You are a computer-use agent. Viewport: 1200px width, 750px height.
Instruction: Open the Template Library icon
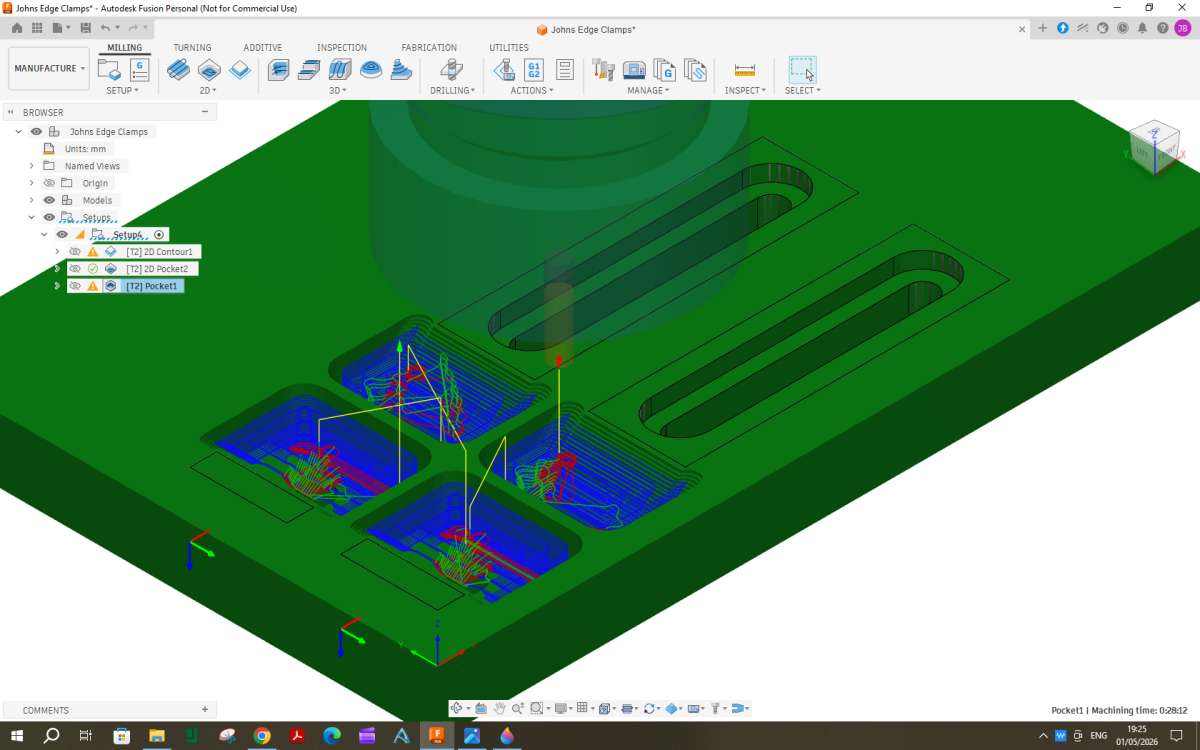695,69
